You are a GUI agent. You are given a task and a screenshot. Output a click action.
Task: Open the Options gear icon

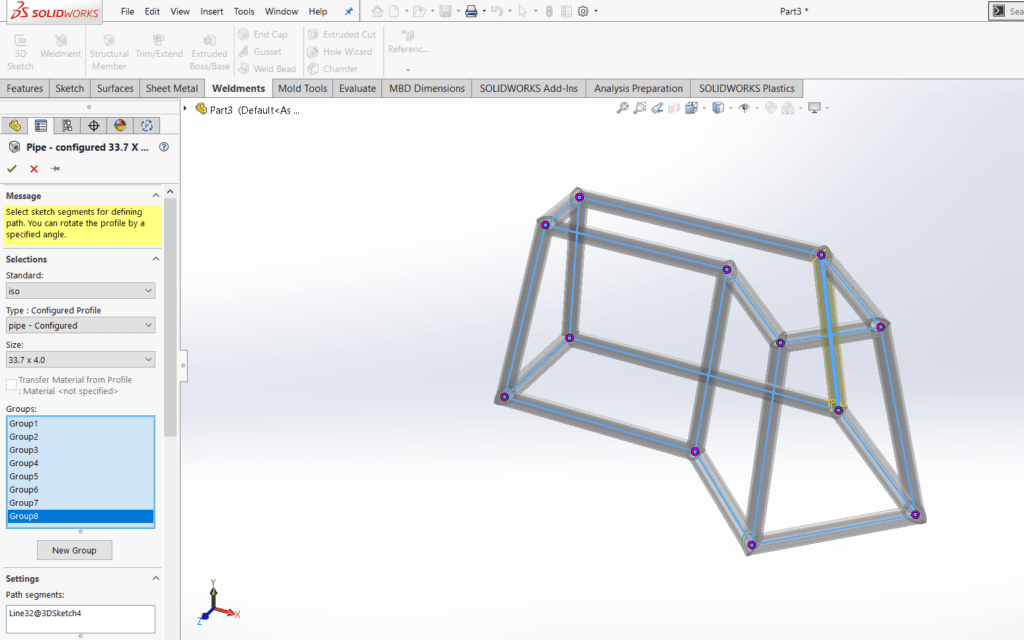(583, 11)
